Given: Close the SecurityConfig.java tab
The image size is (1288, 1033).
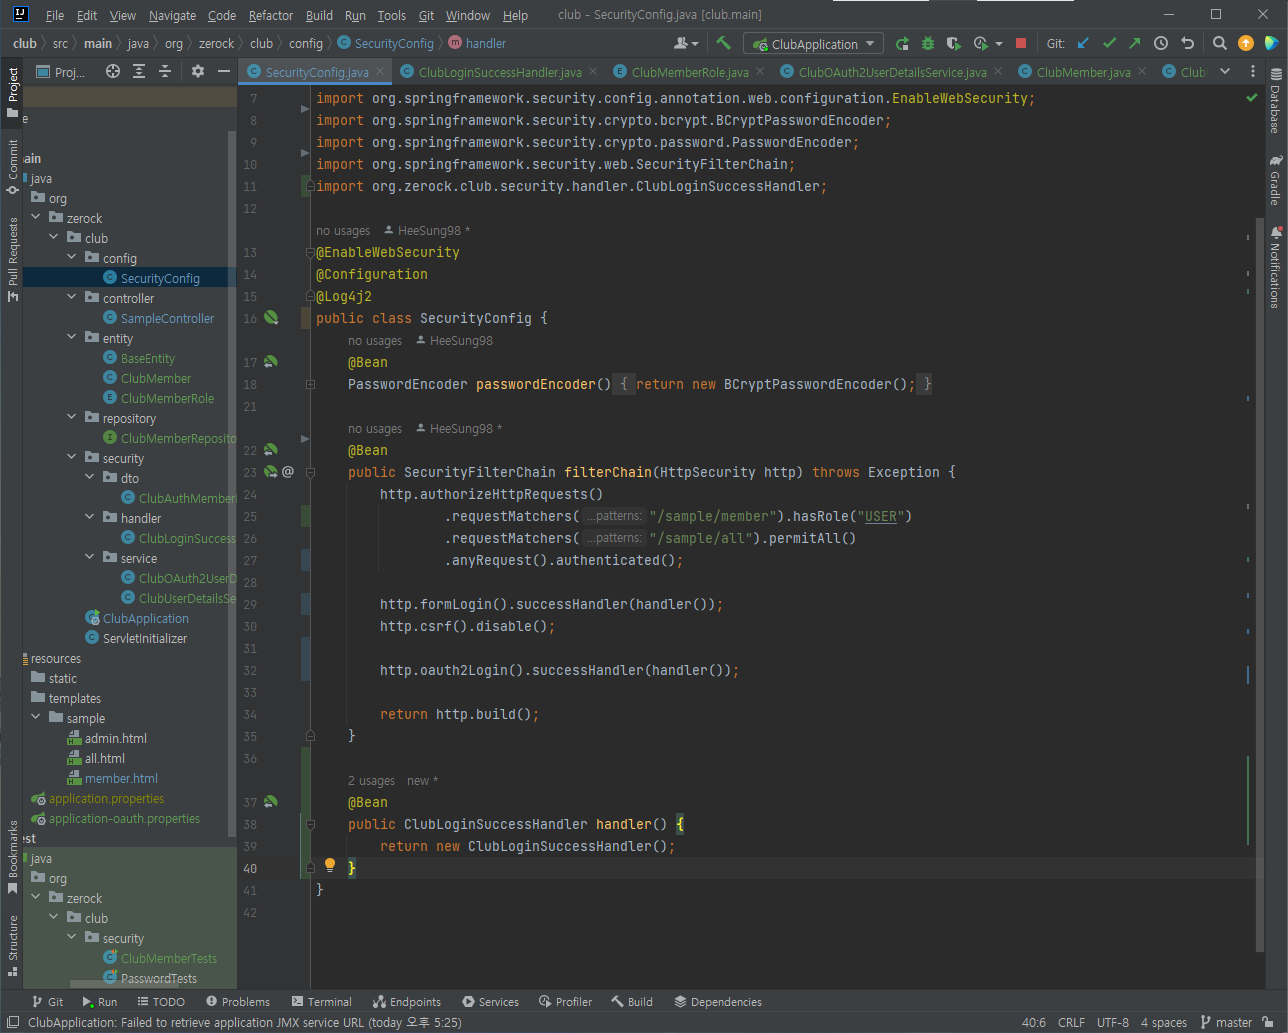Looking at the screenshot, I should pos(380,72).
